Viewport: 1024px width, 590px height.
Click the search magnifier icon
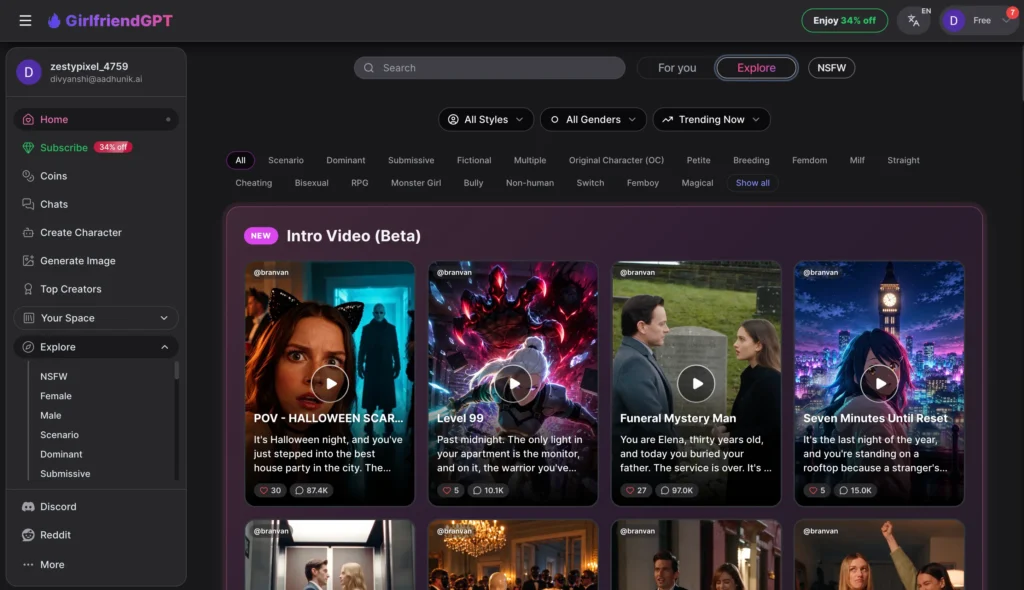369,68
